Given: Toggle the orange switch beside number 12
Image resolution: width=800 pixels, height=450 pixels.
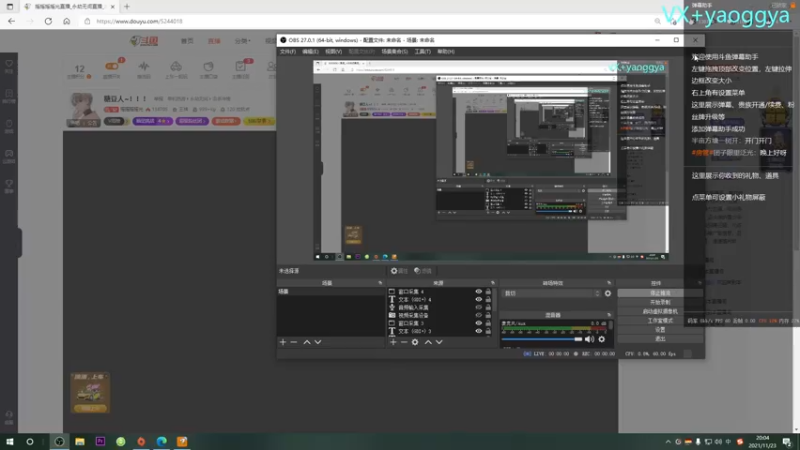Looking at the screenshot, I should [111, 66].
